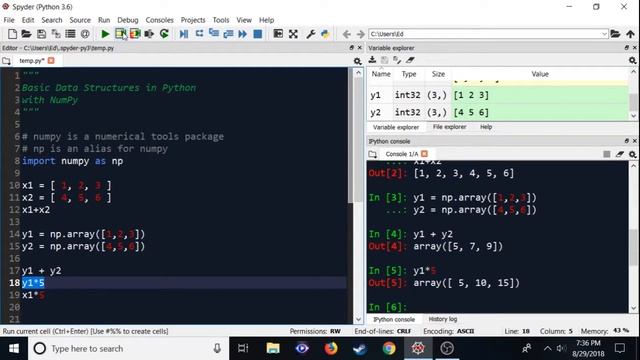Open Variable explorer options gear
Viewport: 640px width, 360px height.
(x=632, y=60)
